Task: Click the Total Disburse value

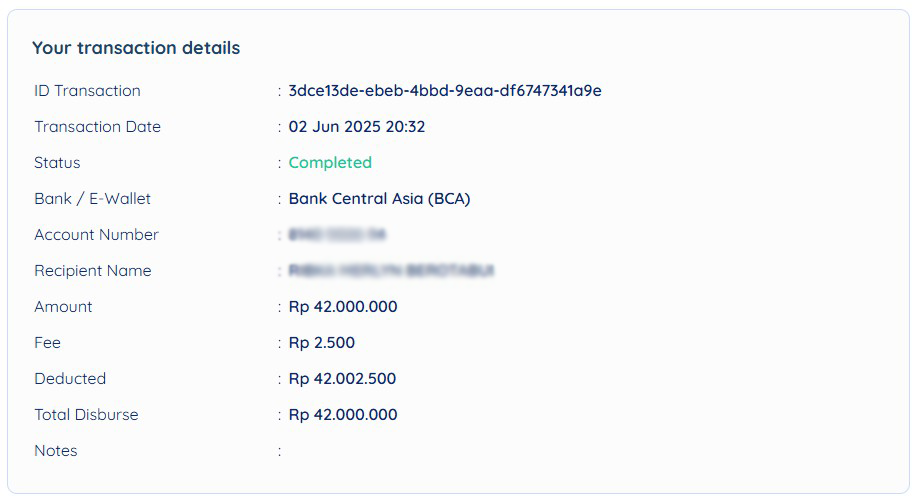Action: click(343, 415)
